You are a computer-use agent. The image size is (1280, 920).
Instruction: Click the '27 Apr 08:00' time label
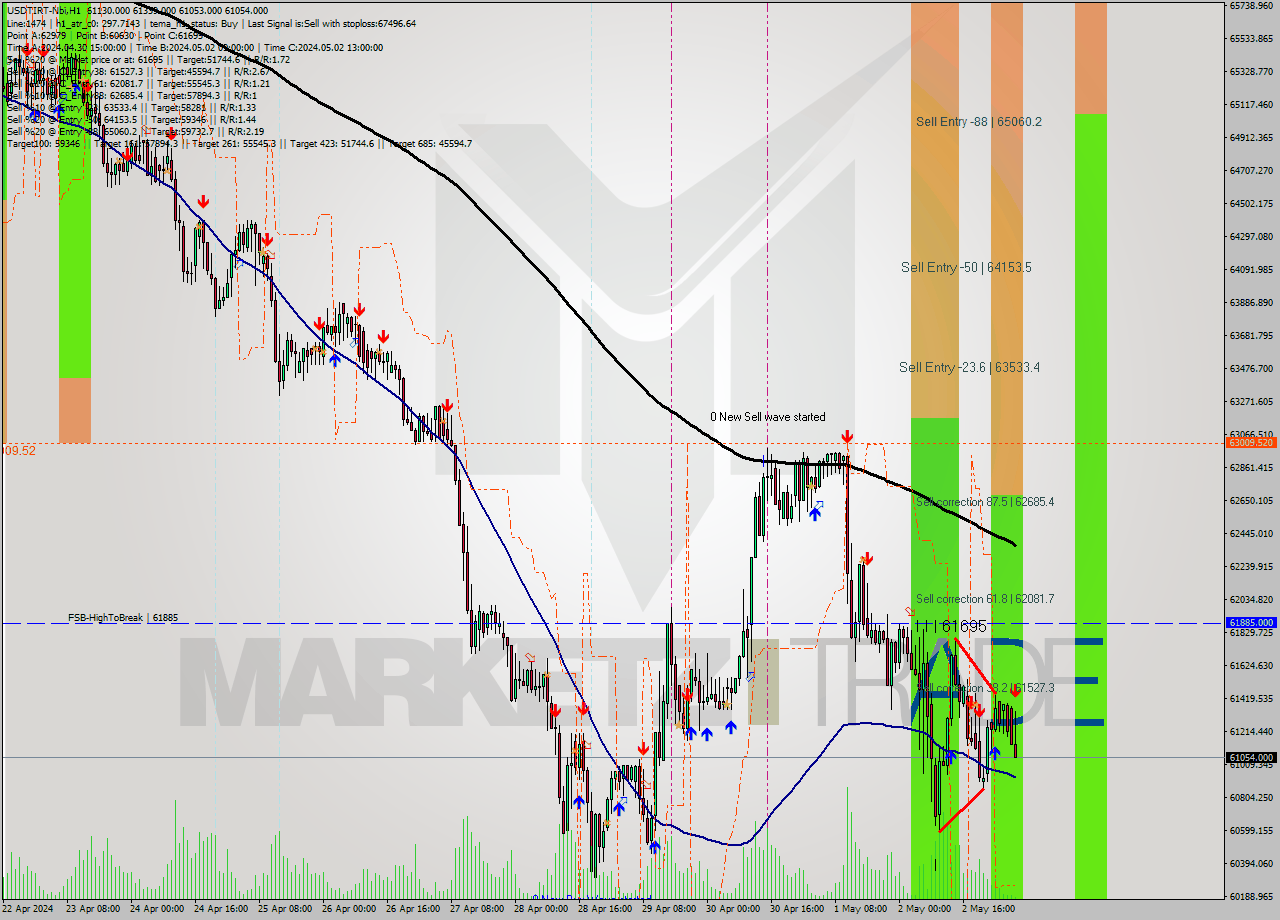click(477, 909)
